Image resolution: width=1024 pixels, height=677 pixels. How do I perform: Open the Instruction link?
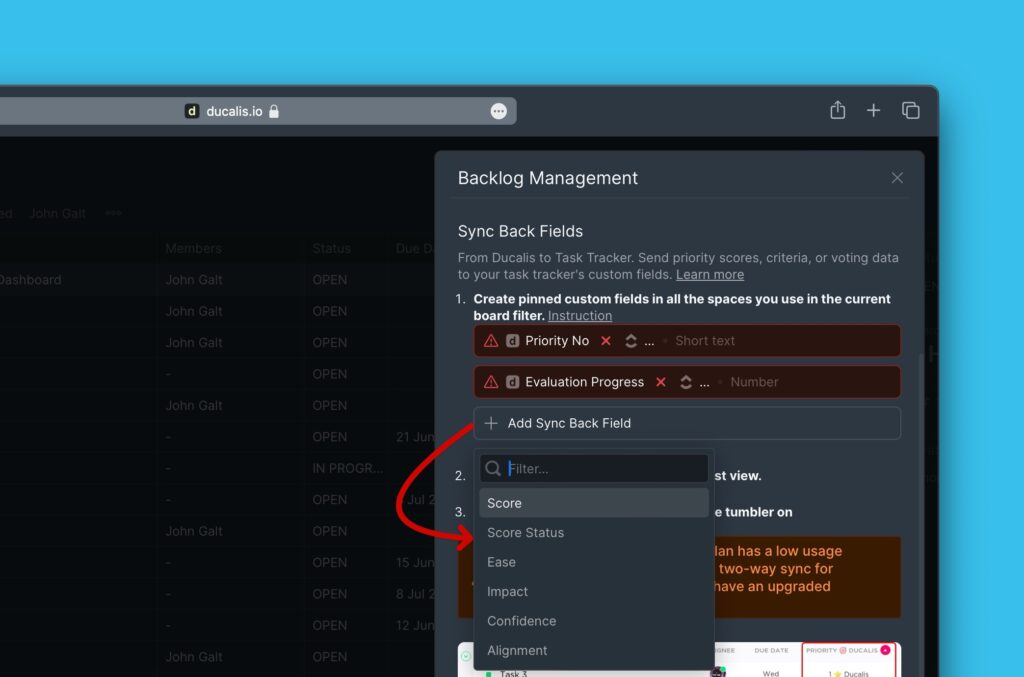[580, 316]
